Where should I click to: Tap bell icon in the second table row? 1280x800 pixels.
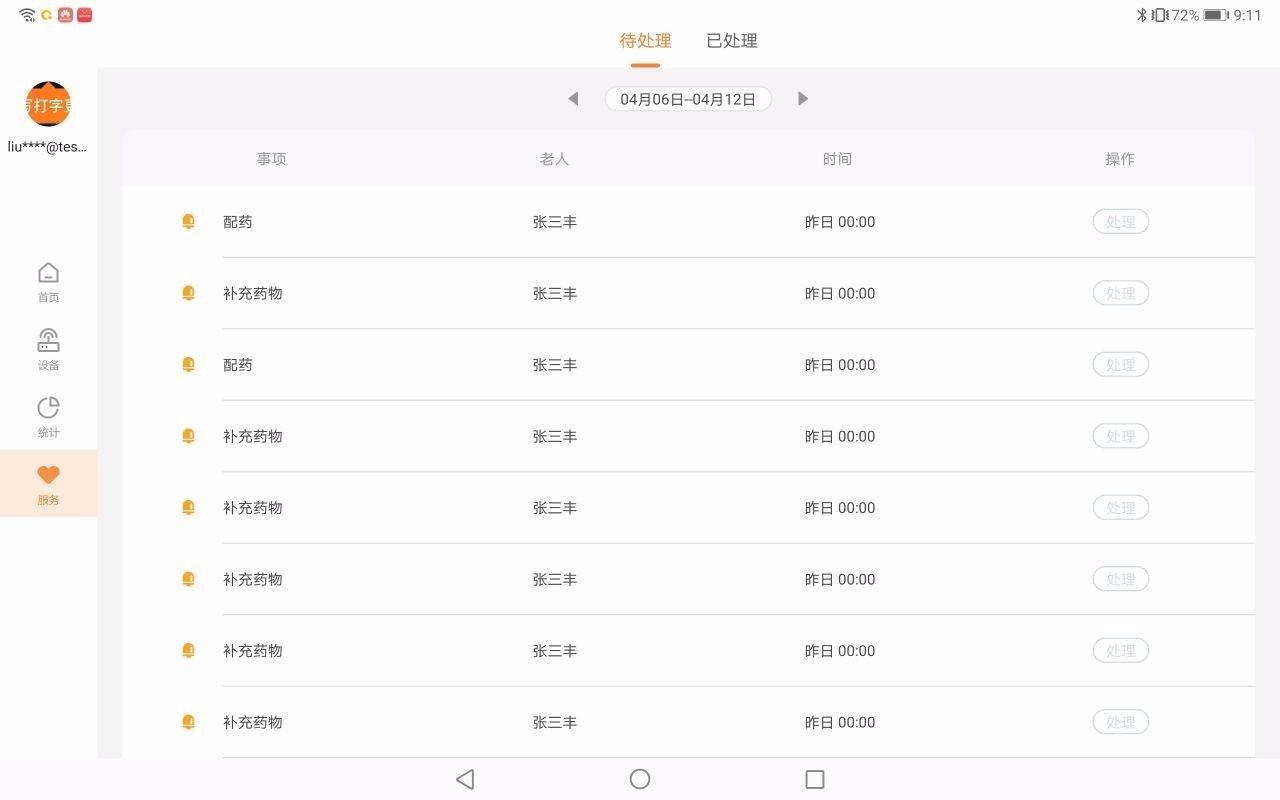pyautogui.click(x=188, y=293)
